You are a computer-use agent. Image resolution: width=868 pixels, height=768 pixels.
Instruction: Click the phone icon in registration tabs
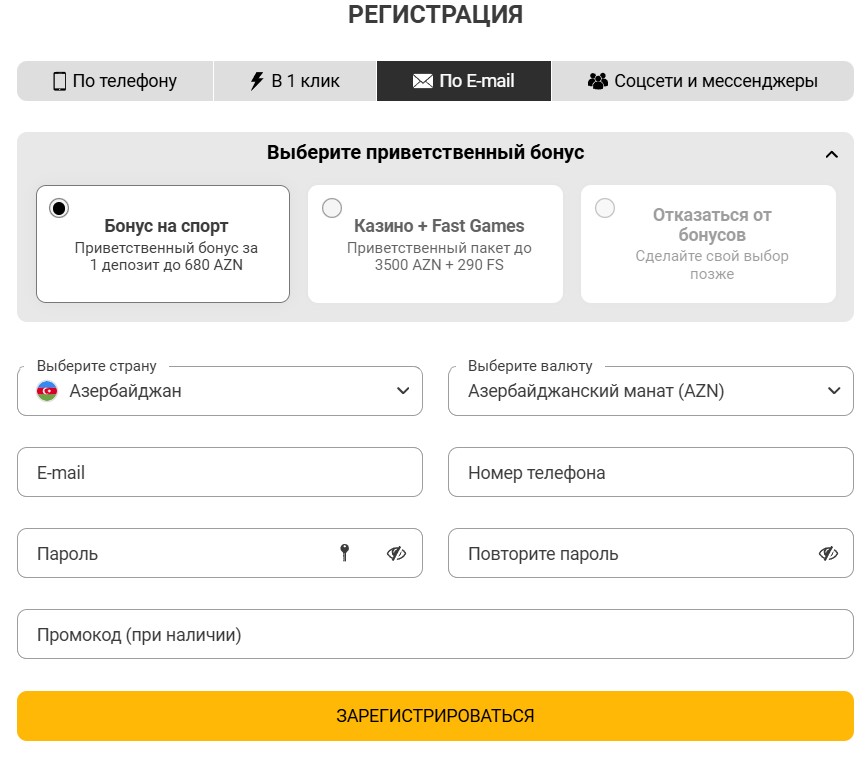coord(59,82)
